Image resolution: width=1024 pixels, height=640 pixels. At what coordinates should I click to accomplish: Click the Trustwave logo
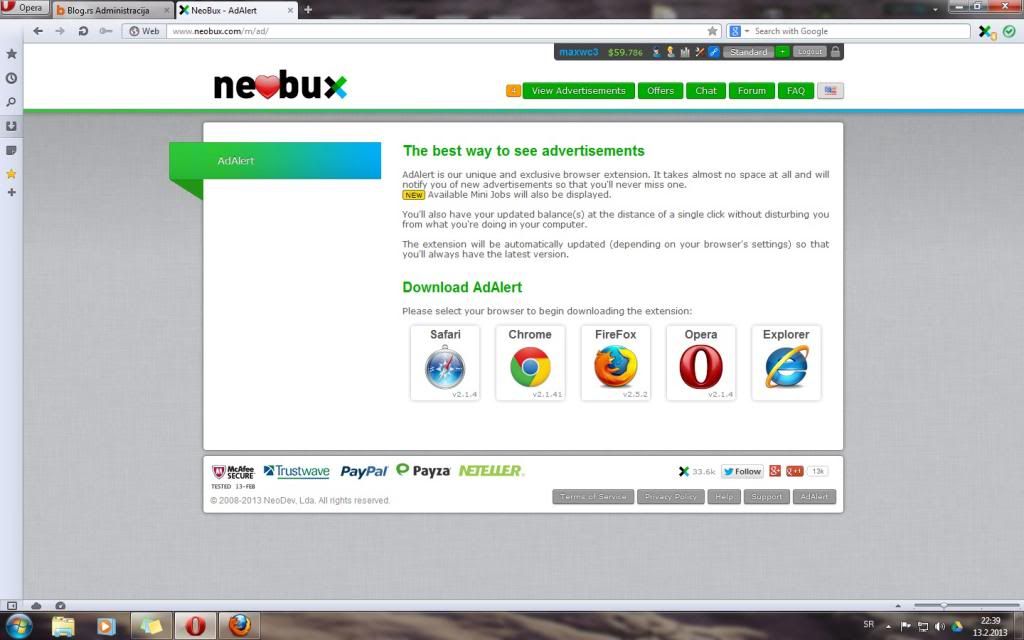click(296, 472)
